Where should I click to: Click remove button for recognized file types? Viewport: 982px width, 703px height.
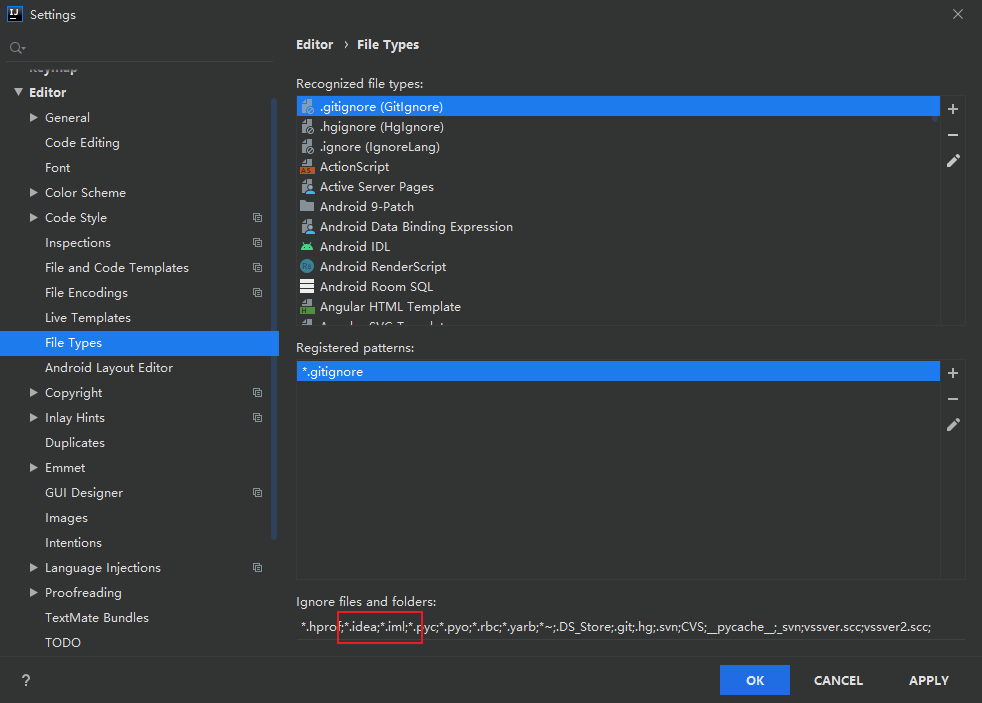pos(953,135)
